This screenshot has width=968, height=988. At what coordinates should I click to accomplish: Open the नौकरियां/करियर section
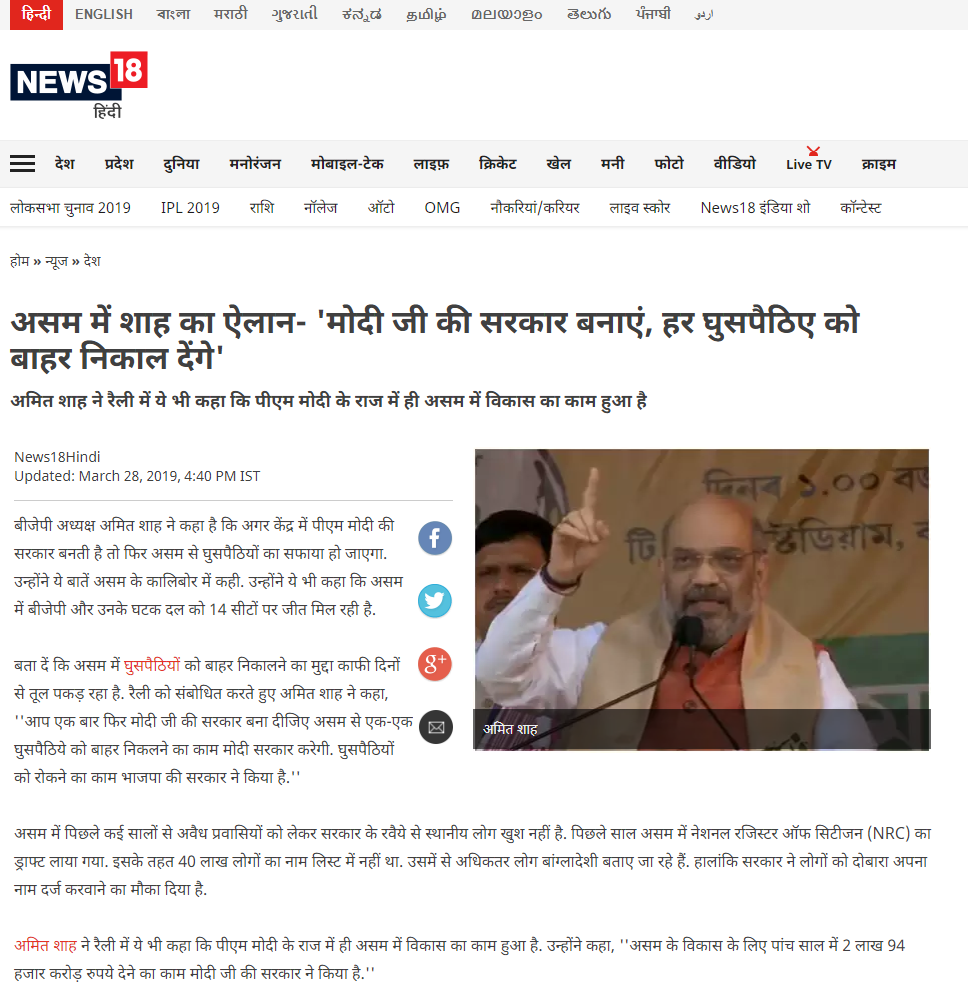click(x=535, y=208)
